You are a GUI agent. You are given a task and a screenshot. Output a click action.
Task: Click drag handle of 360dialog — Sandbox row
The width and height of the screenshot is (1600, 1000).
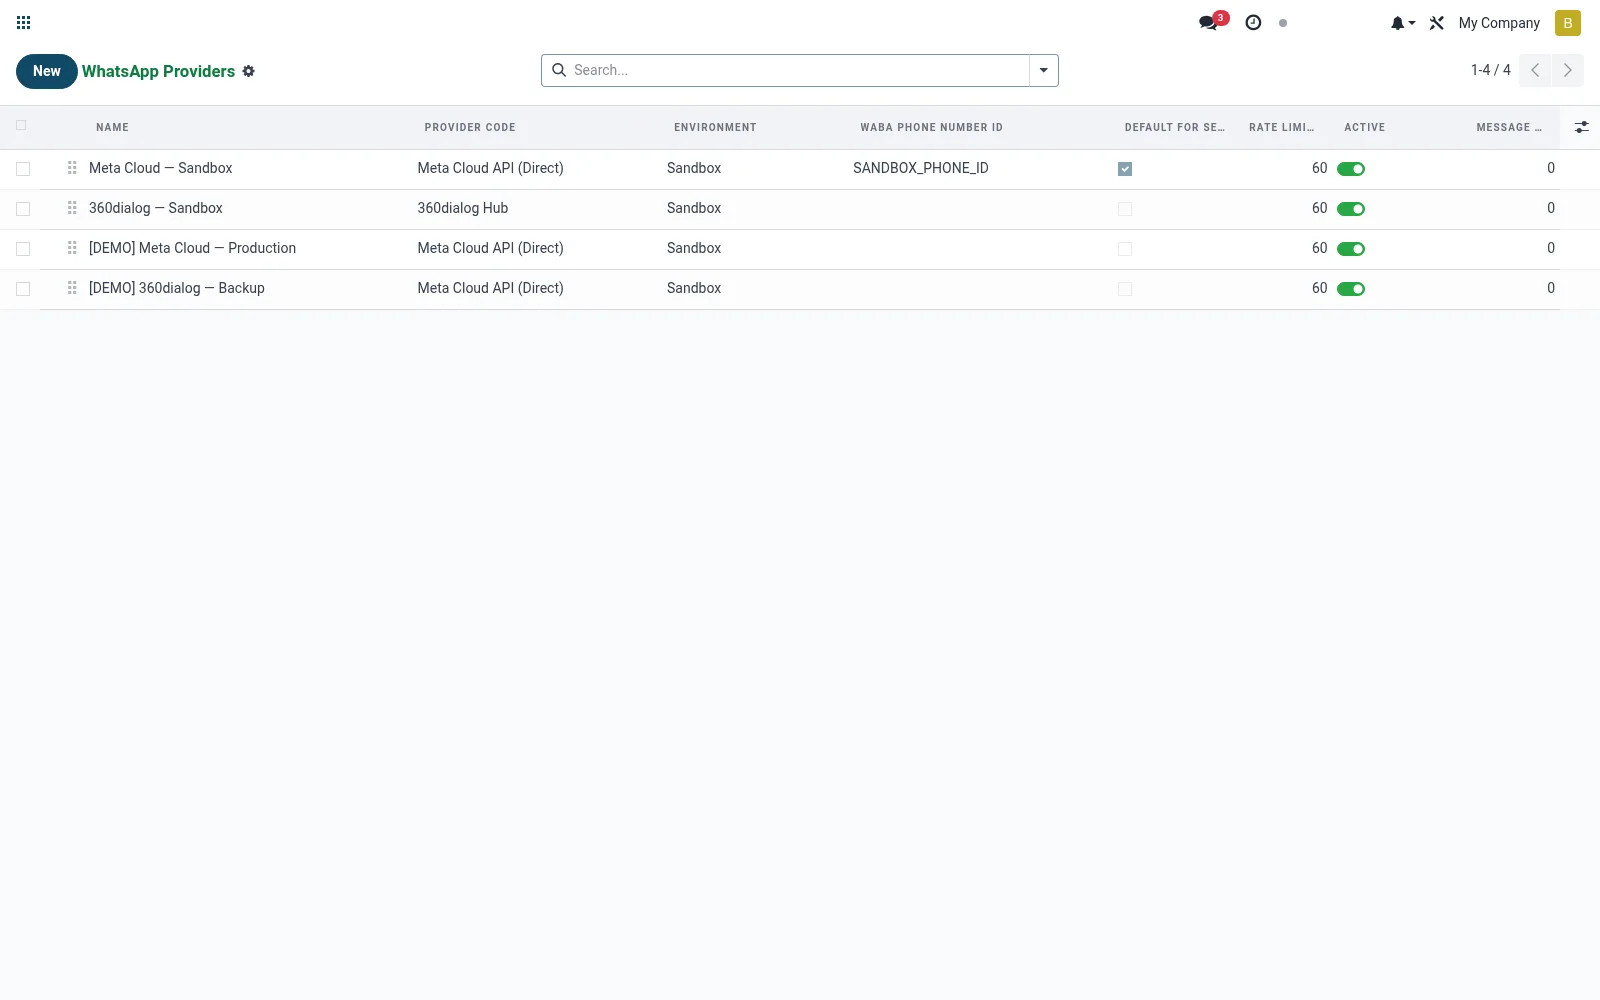click(72, 208)
